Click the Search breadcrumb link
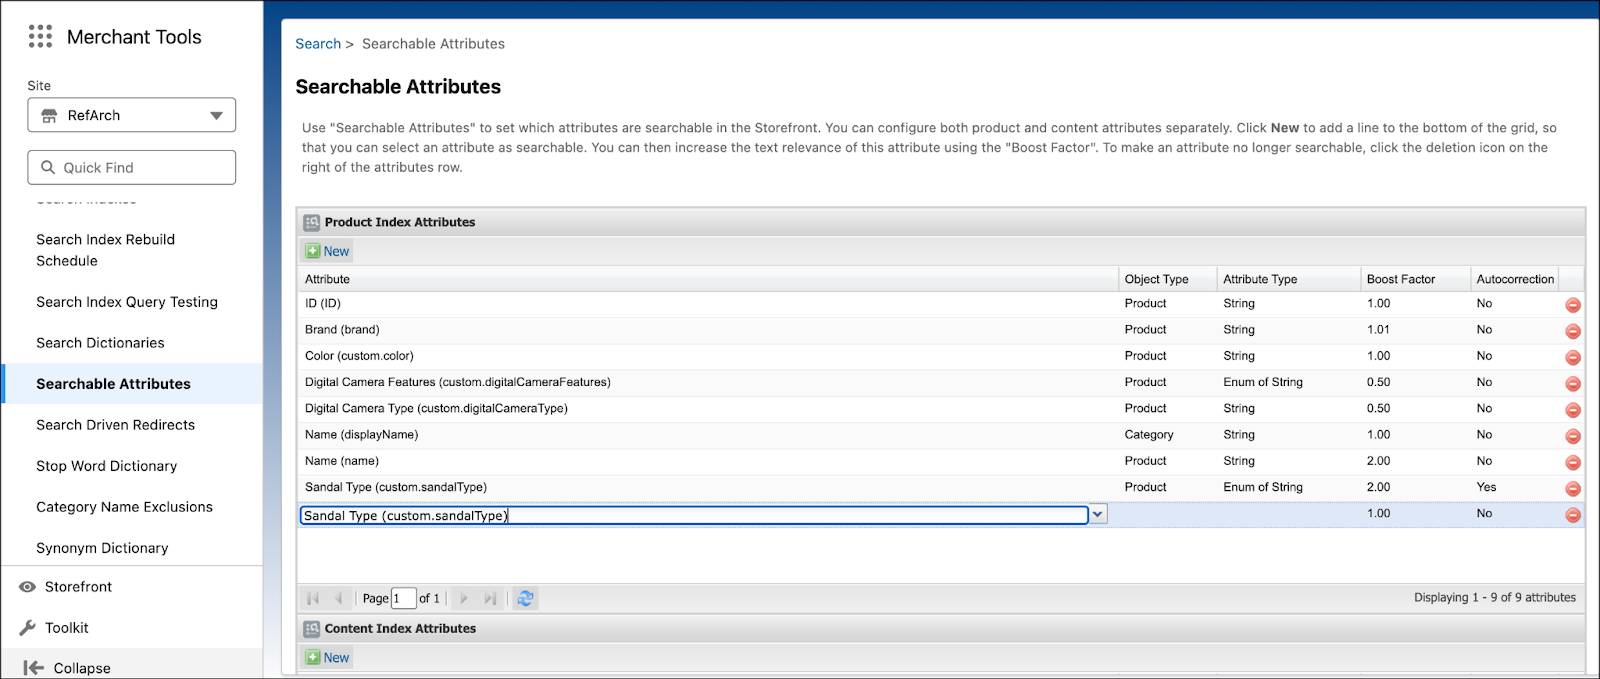 click(x=318, y=44)
